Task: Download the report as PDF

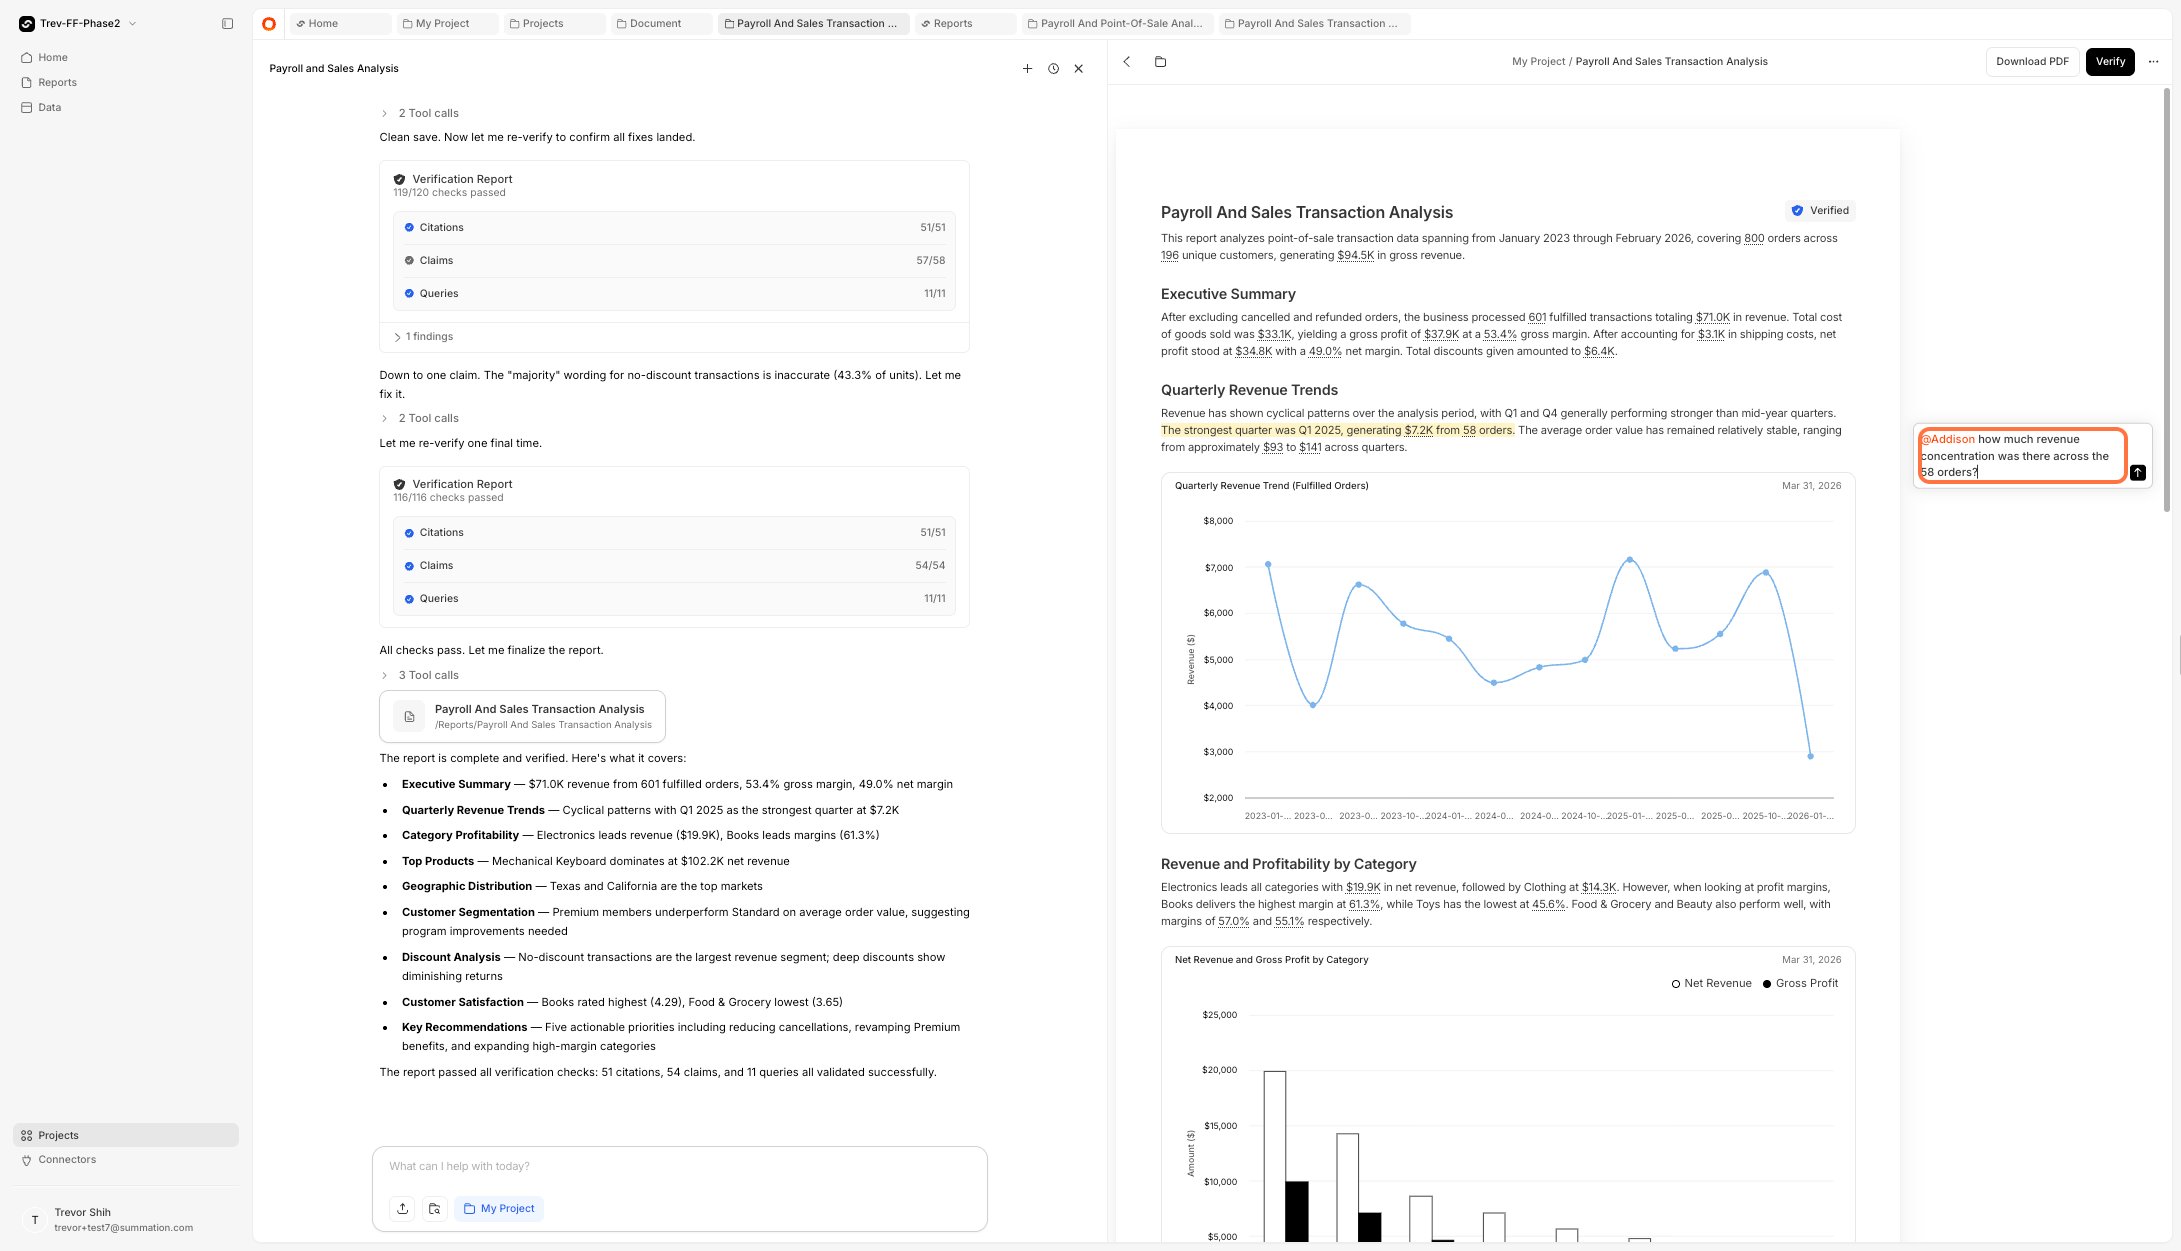Action: [2032, 61]
